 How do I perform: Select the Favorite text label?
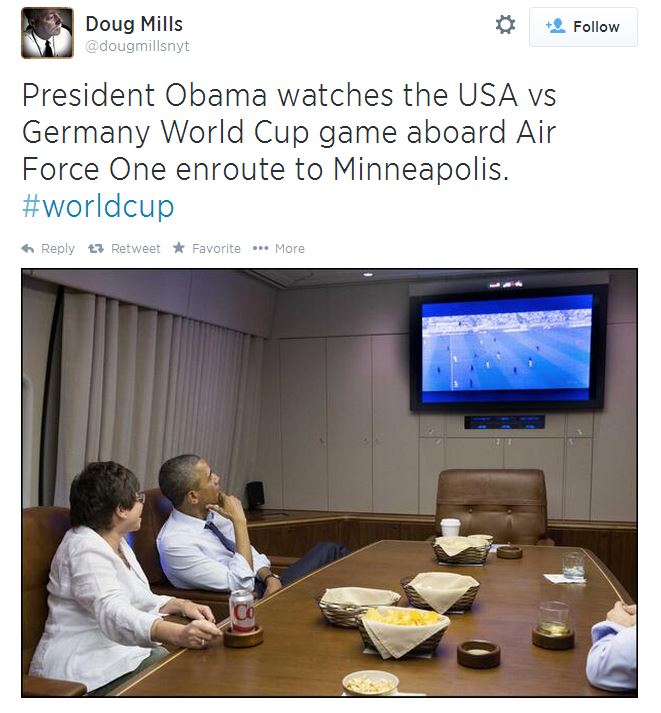(x=216, y=248)
